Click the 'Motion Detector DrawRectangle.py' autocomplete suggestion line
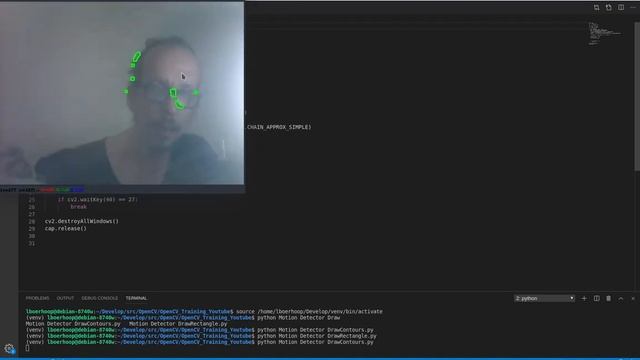 point(178,324)
